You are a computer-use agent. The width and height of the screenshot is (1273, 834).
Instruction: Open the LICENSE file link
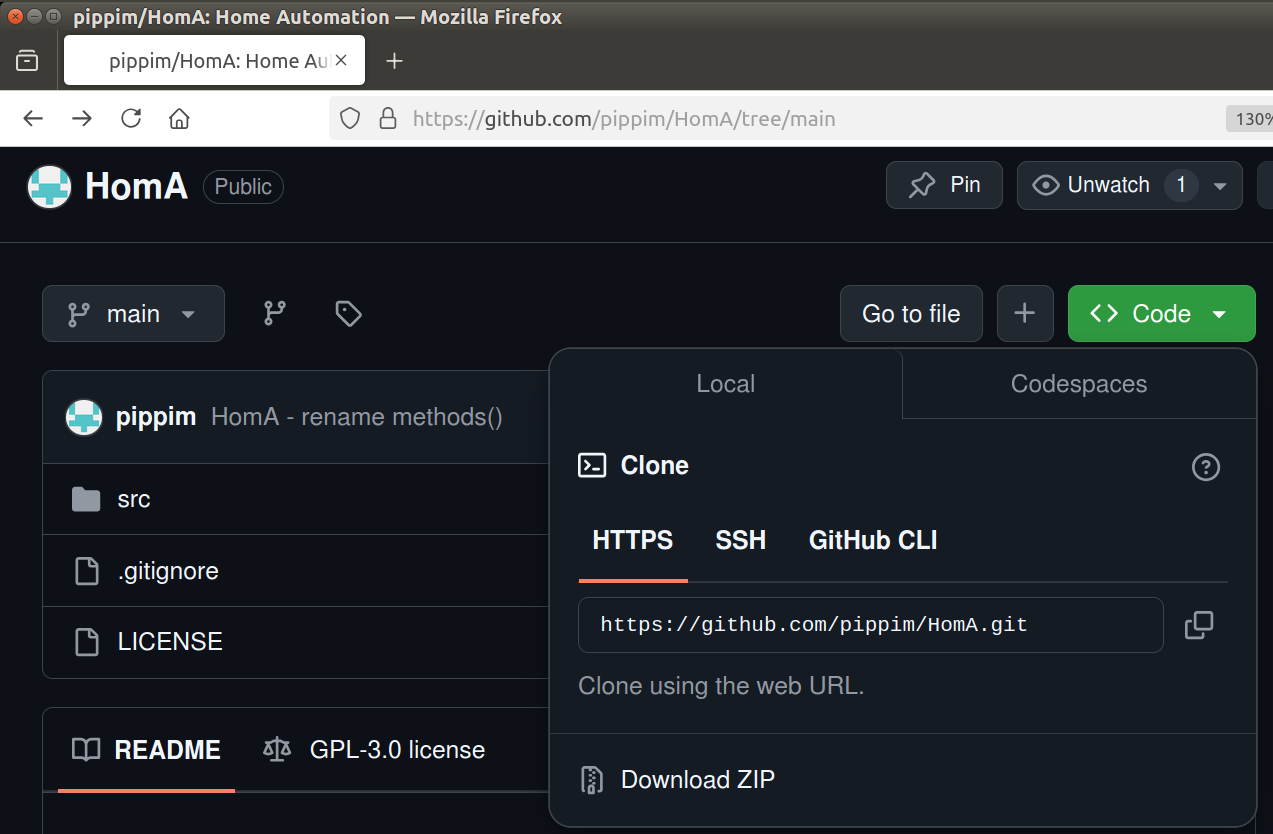coord(170,641)
